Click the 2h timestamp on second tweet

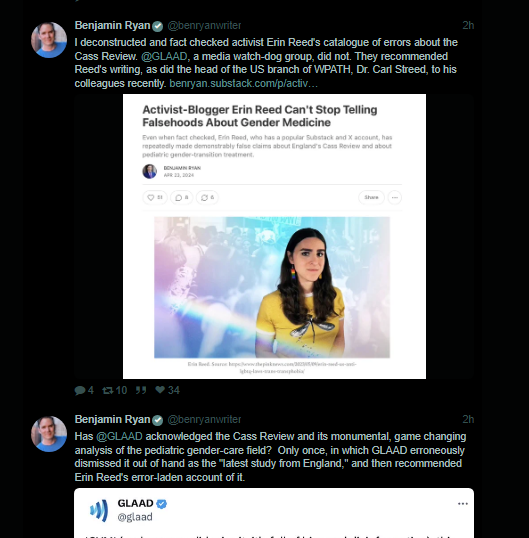pos(468,419)
